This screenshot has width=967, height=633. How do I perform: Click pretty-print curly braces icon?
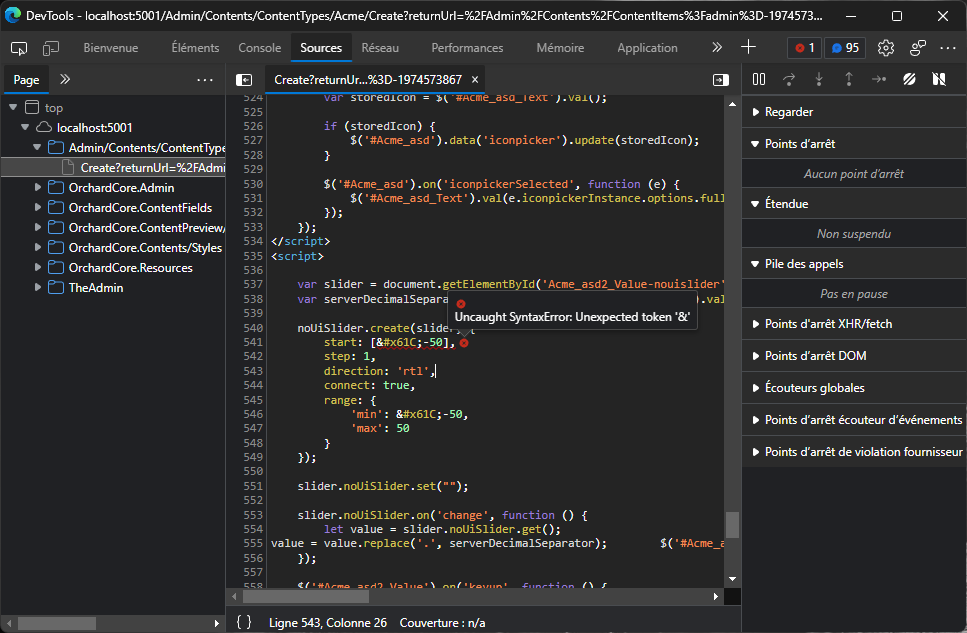[x=243, y=622]
